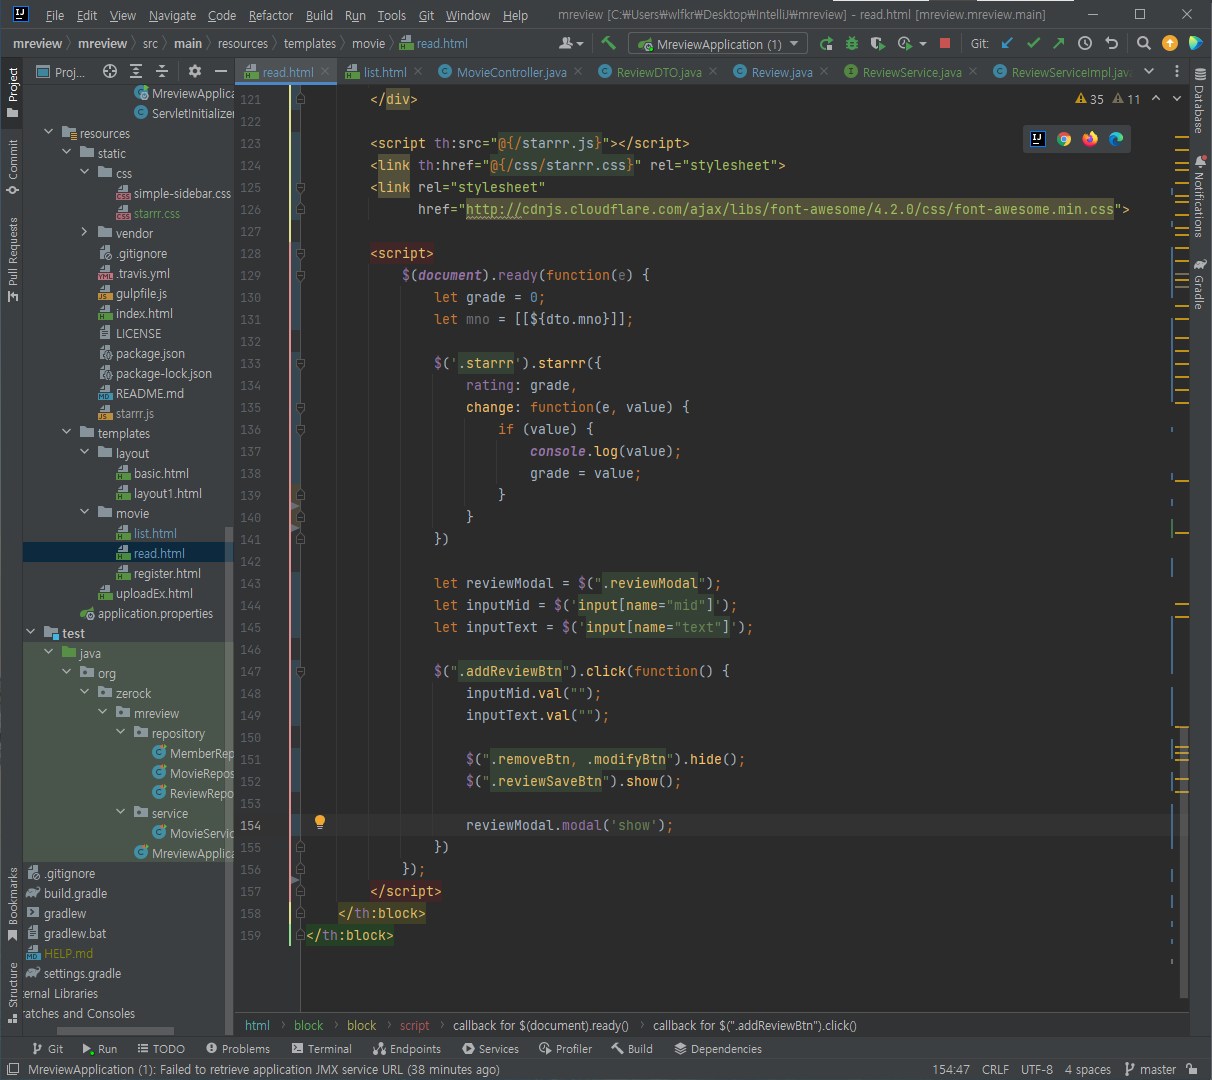
Task: Collapse the layout folder
Action: (x=85, y=453)
